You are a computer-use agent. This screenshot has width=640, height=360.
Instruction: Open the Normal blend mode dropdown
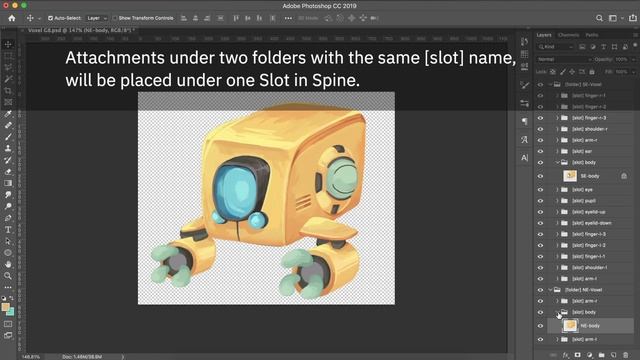click(x=564, y=60)
